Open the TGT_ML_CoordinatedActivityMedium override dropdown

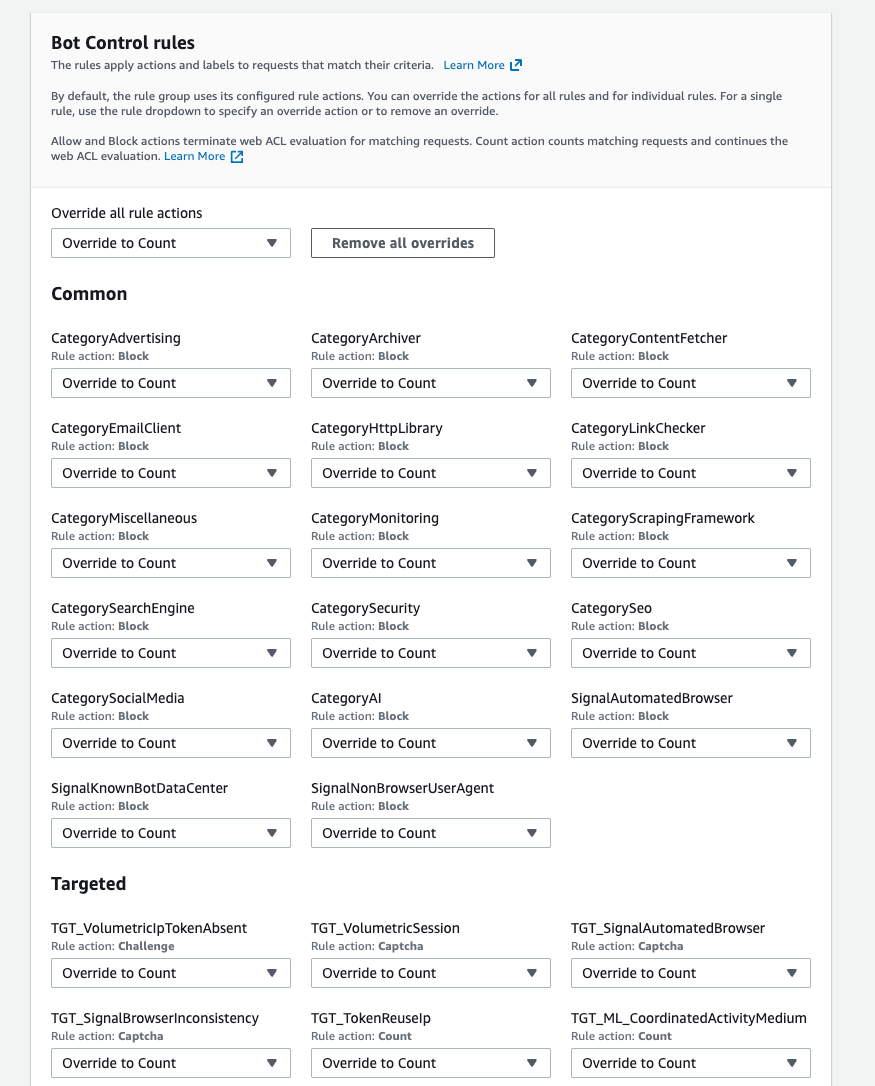click(690, 1062)
